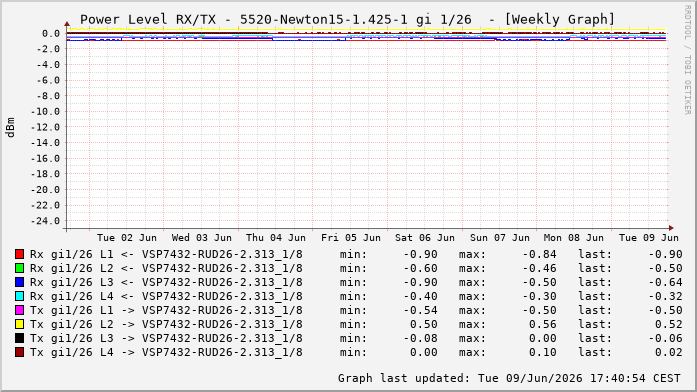Click the 'Tx gi1/26 L2 ->' legend label
Screen dimensions: 697x392
coord(82,324)
